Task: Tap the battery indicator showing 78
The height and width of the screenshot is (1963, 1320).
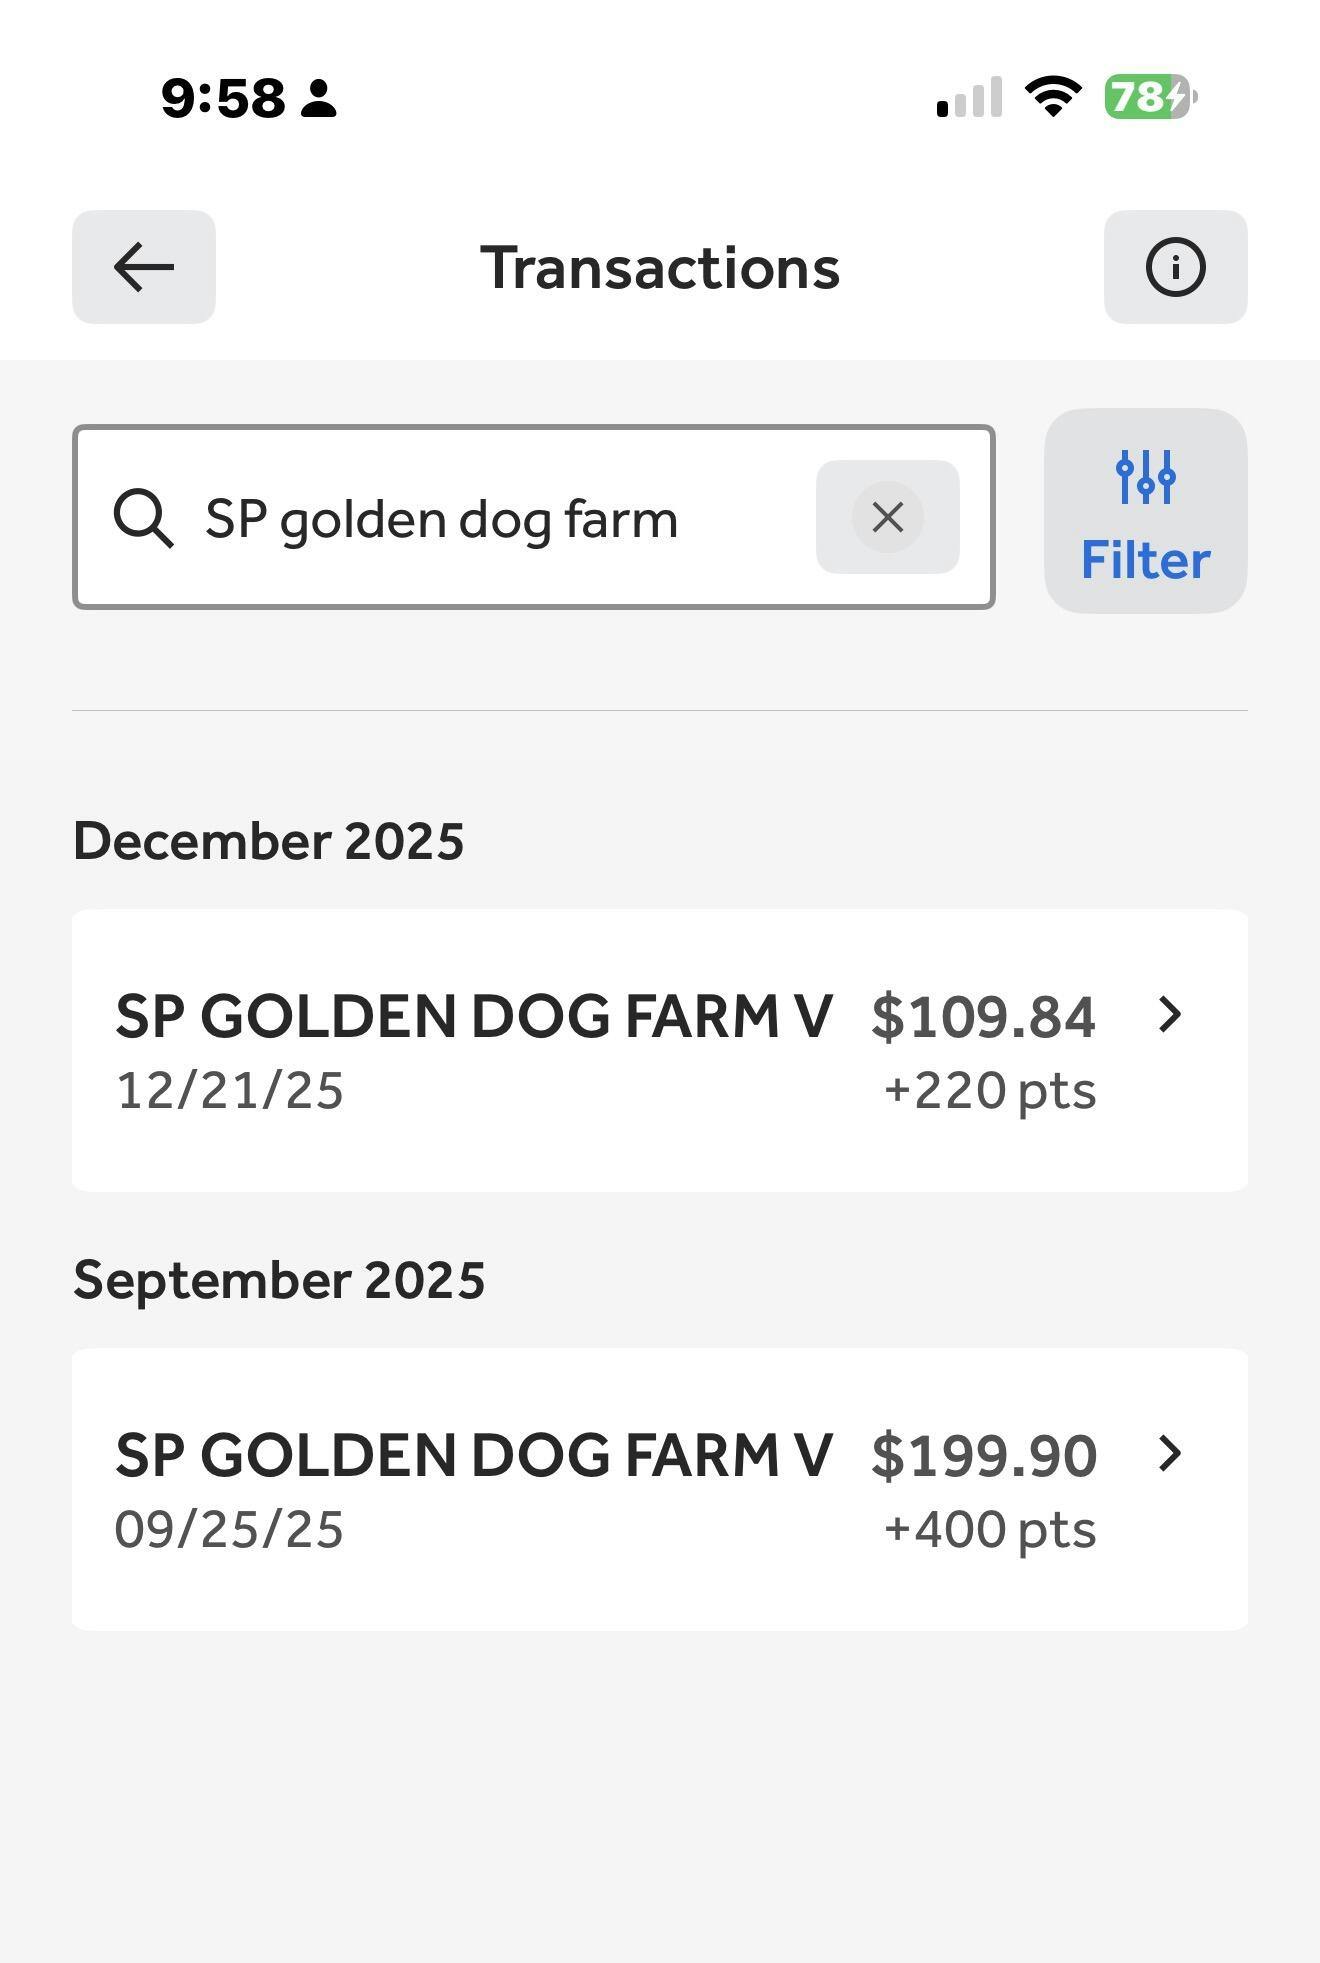Action: [1150, 97]
